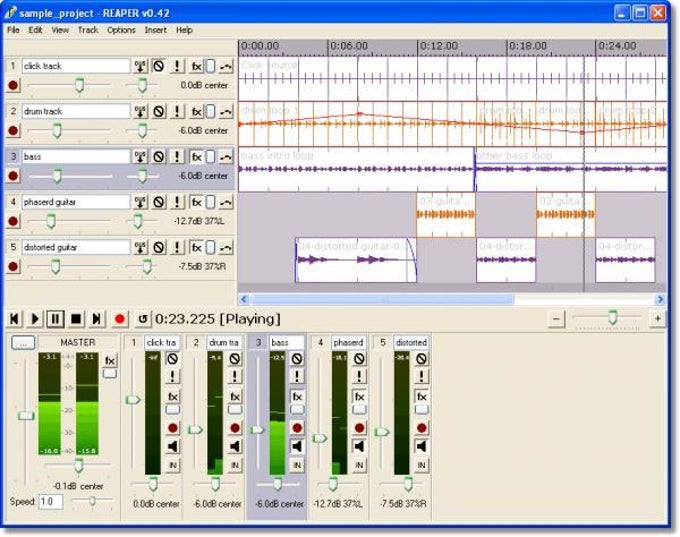Toggle FX bypass on distorted guitar track
The image size is (680, 537).
(x=210, y=248)
